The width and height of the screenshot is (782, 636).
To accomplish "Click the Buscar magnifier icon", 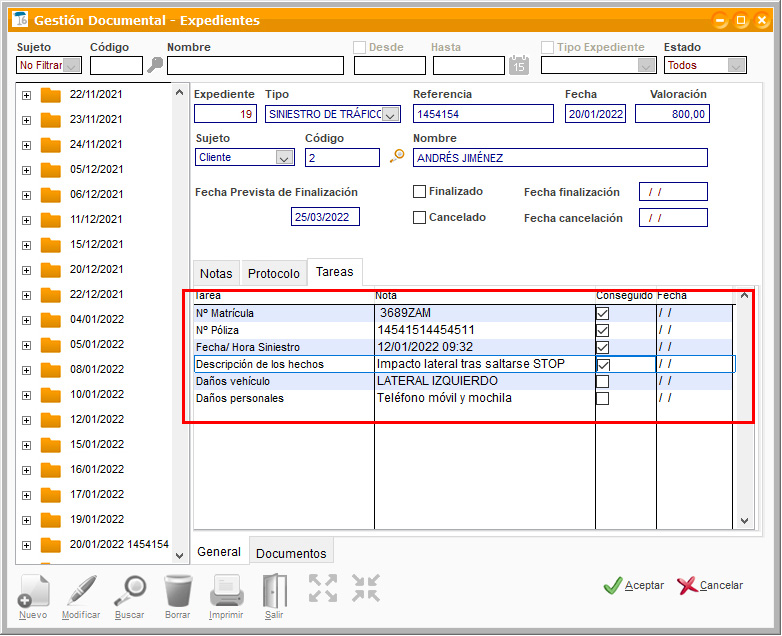I will pos(130,591).
